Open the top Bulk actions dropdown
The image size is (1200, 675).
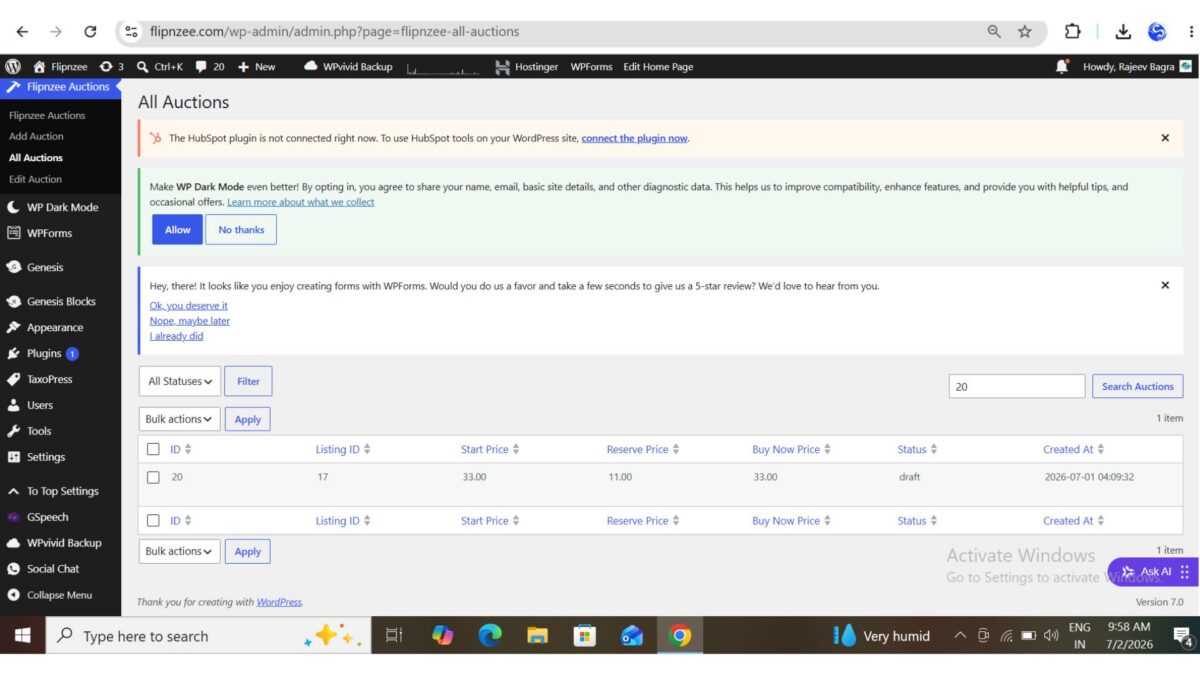pyautogui.click(x=179, y=419)
